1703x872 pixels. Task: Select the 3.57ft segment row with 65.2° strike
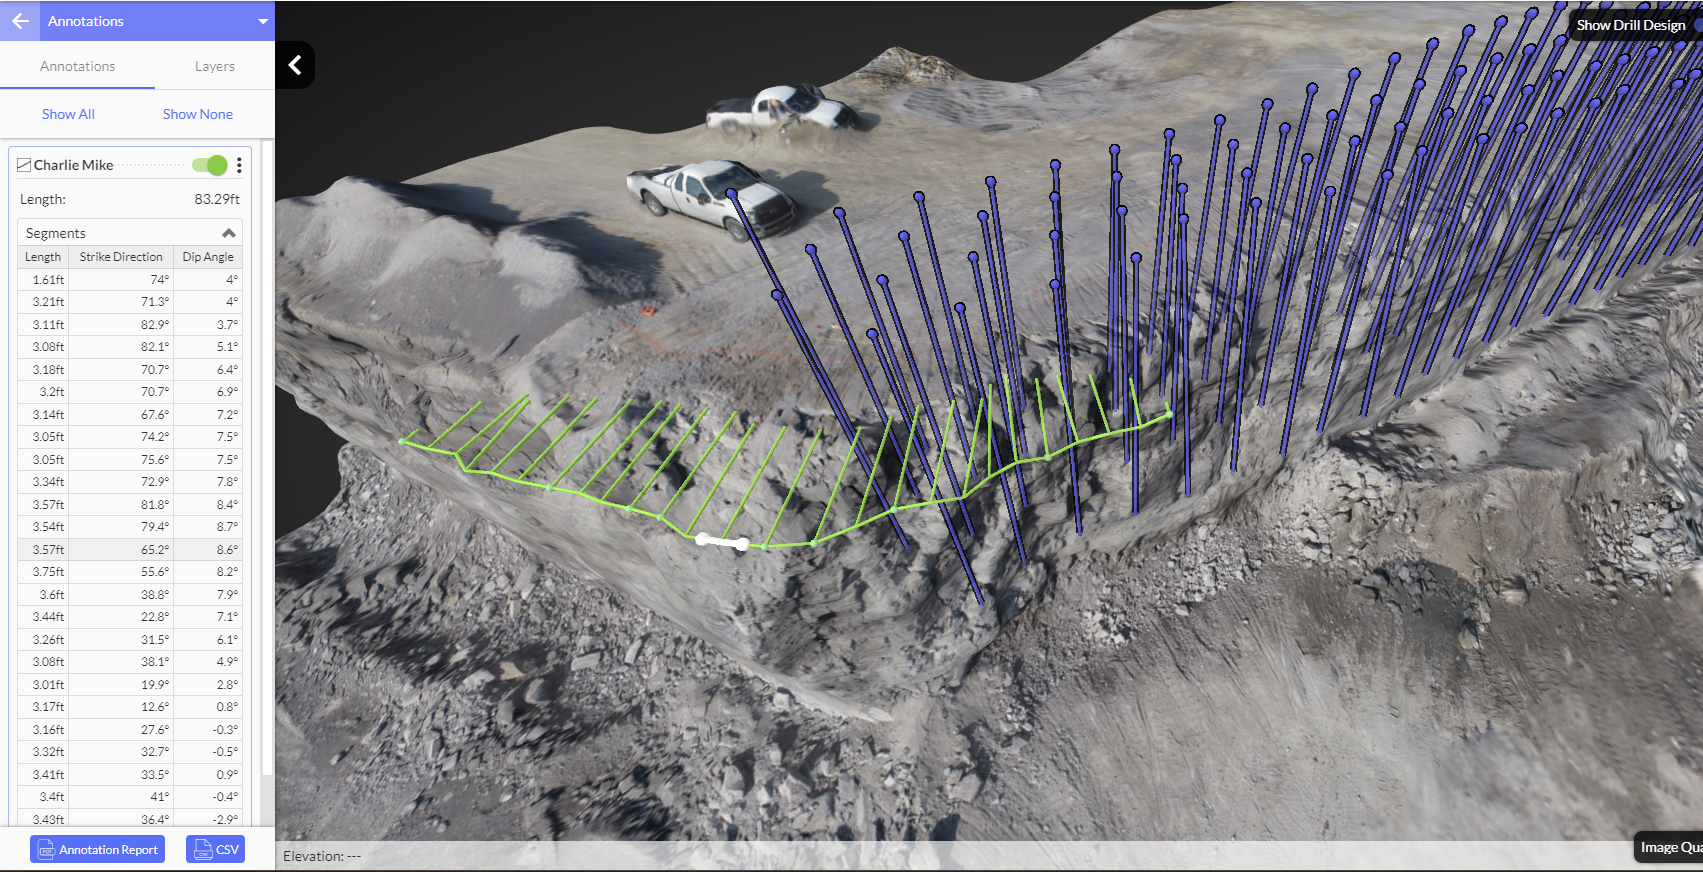coord(130,549)
